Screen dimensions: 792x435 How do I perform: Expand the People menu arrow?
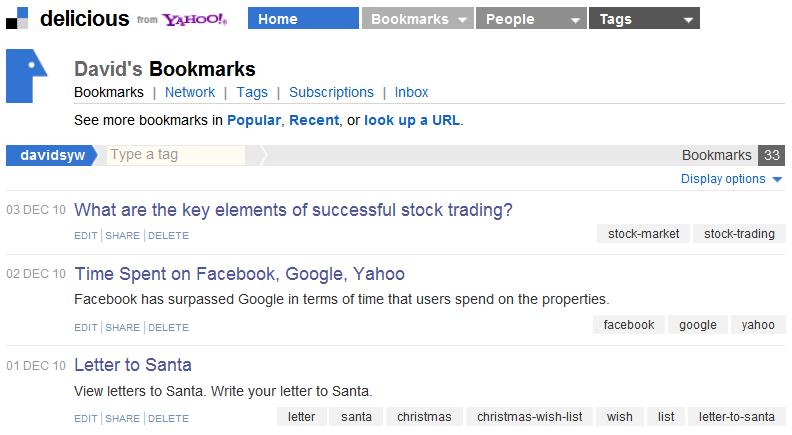pyautogui.click(x=575, y=20)
